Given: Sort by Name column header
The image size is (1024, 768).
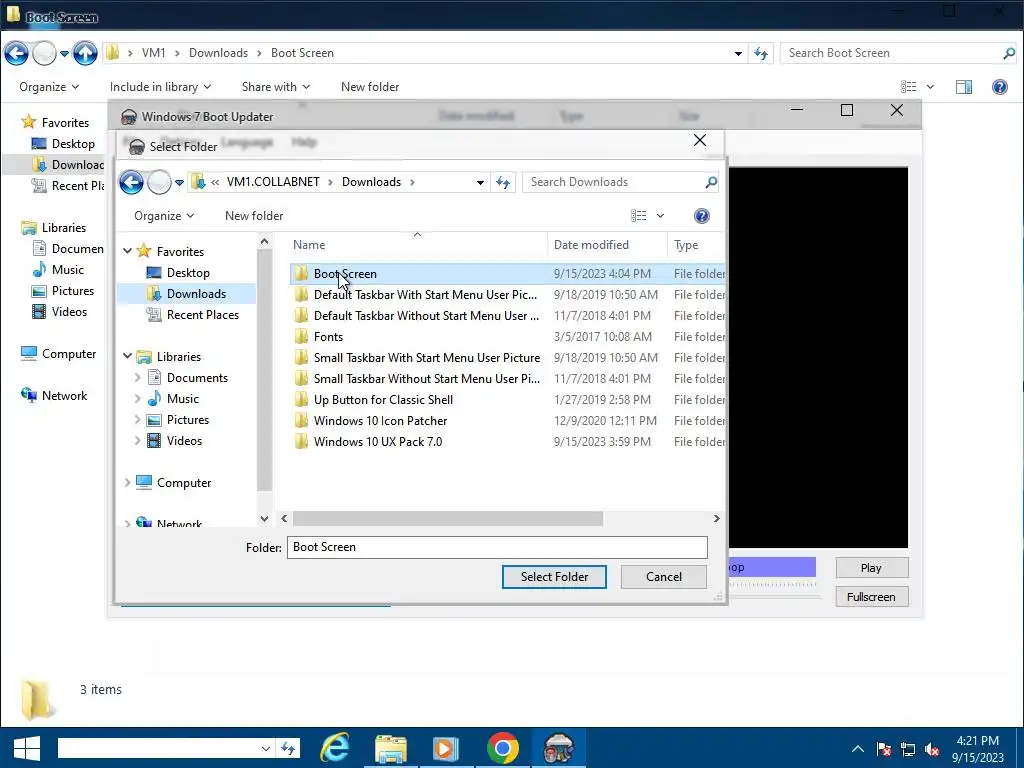Looking at the screenshot, I should point(418,245).
